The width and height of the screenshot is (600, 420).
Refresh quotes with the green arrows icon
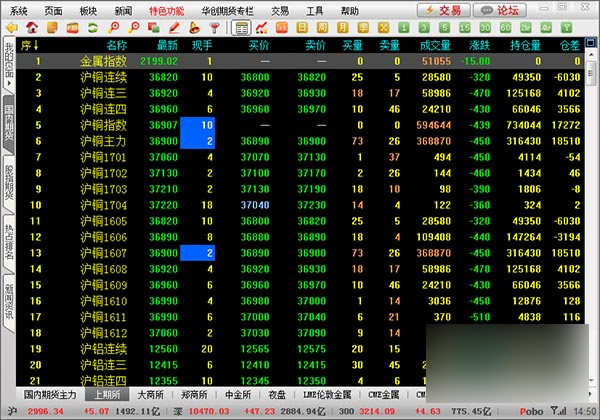(93, 28)
